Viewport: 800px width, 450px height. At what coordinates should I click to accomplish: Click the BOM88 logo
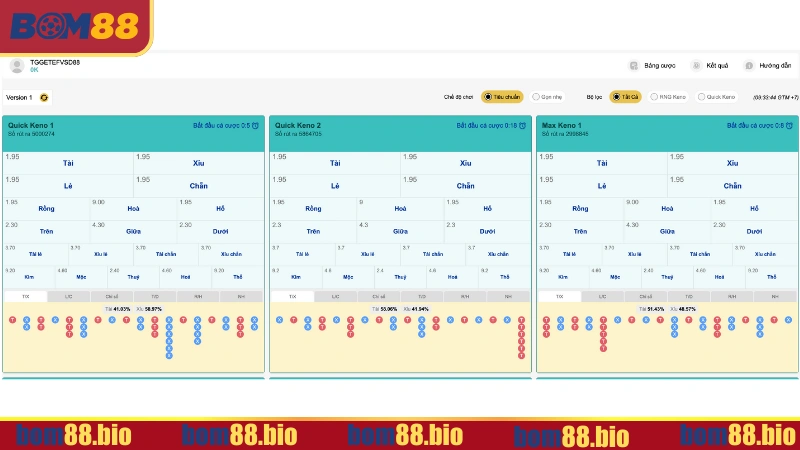click(x=74, y=27)
